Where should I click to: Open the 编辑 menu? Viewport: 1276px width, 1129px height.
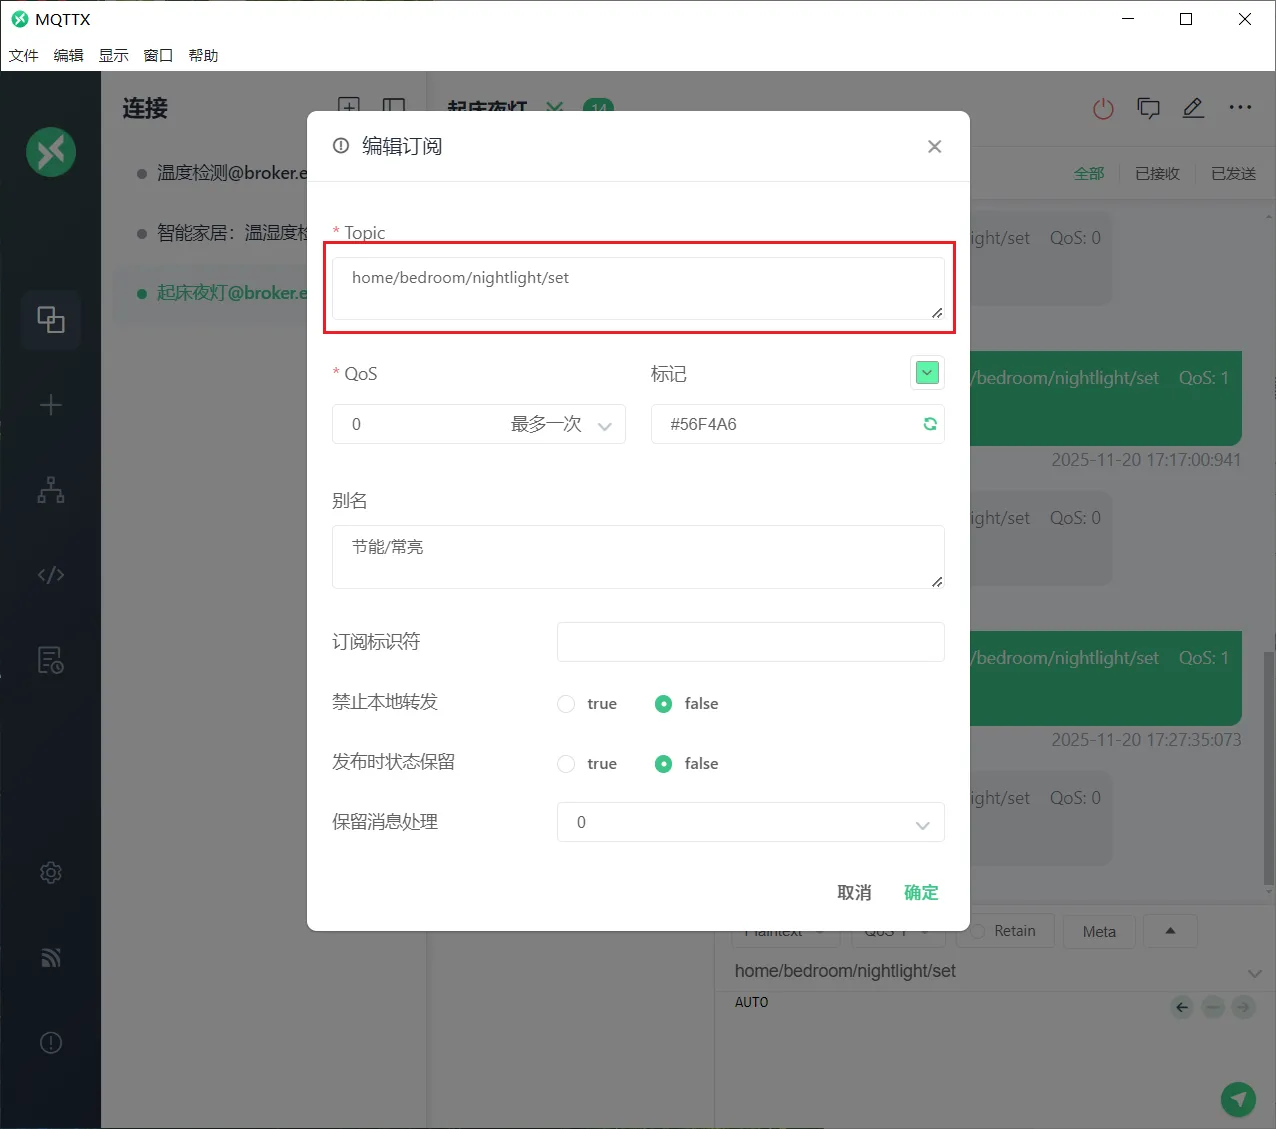[x=68, y=55]
